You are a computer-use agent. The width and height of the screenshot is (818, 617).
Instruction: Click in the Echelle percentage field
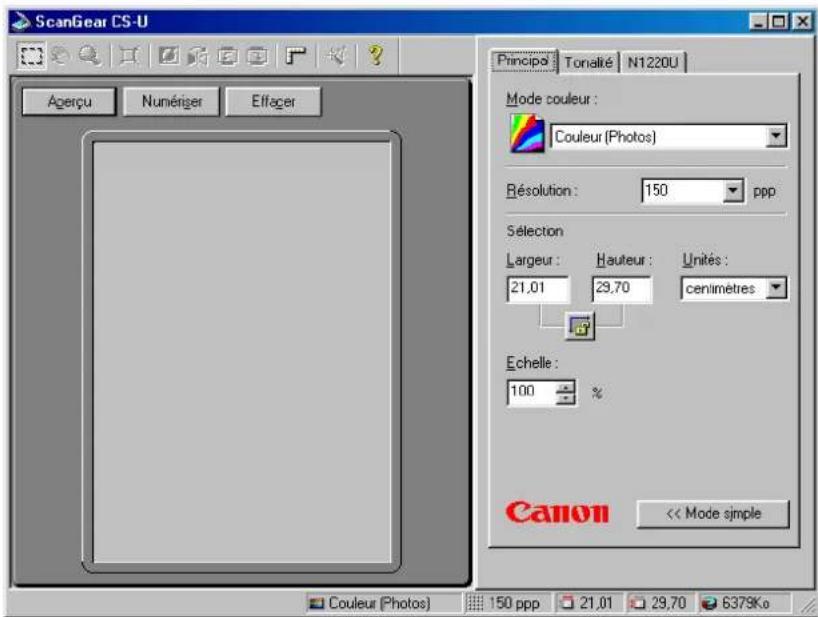tap(532, 392)
